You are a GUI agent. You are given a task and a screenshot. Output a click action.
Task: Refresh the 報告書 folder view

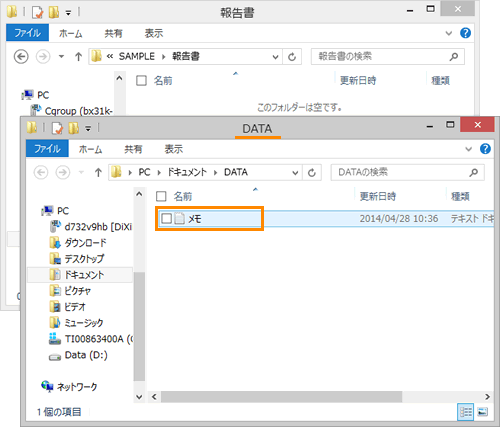tap(292, 57)
